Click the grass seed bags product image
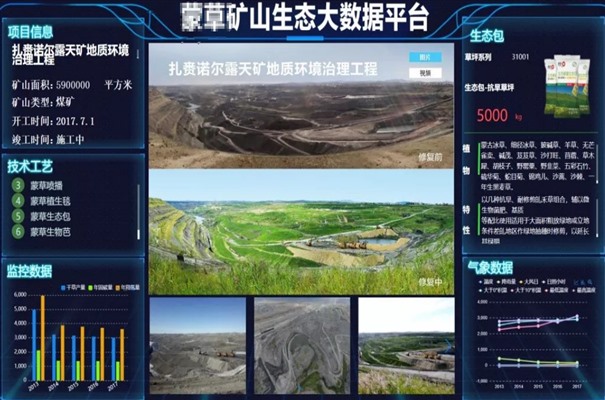Screen dimensions: 605x400 click(567, 87)
